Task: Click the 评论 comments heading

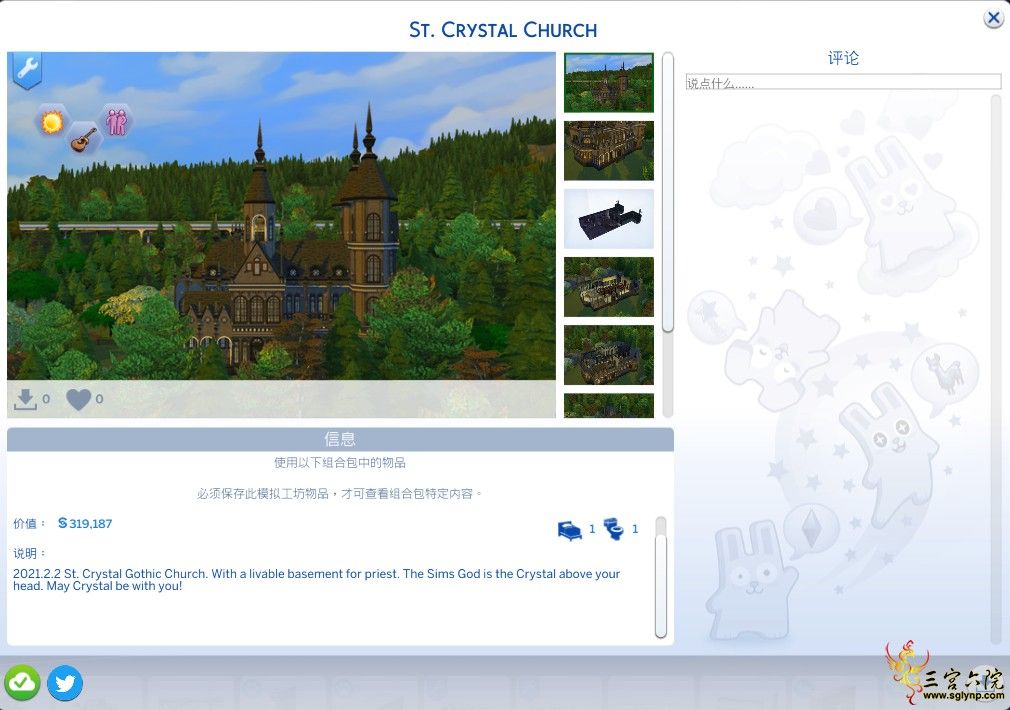Action: [x=843, y=58]
